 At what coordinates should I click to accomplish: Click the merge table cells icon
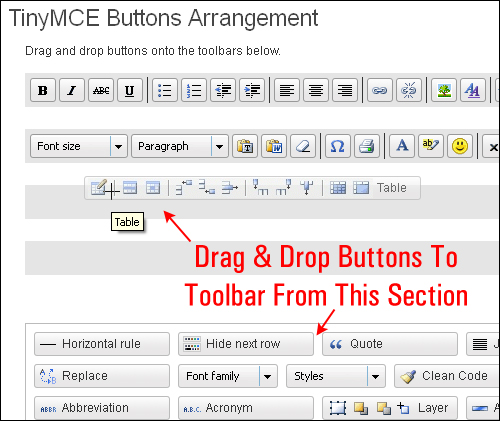pyautogui.click(x=361, y=188)
